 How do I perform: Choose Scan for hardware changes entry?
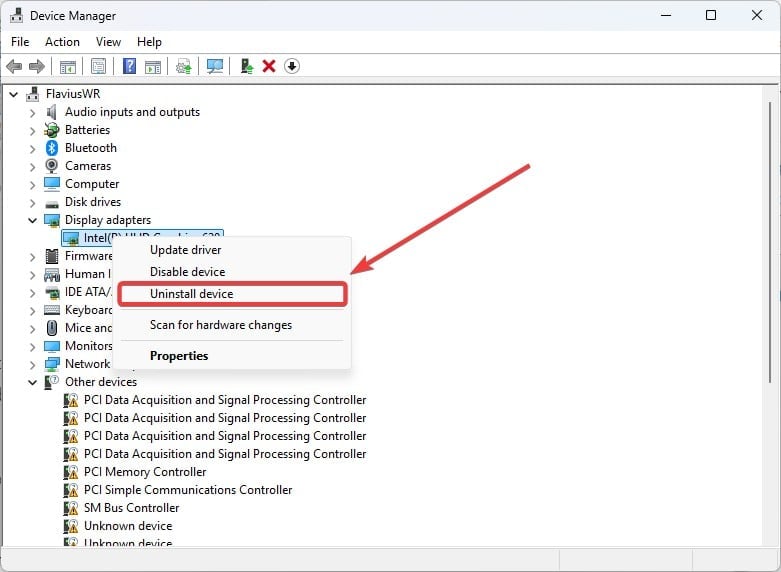(x=221, y=325)
